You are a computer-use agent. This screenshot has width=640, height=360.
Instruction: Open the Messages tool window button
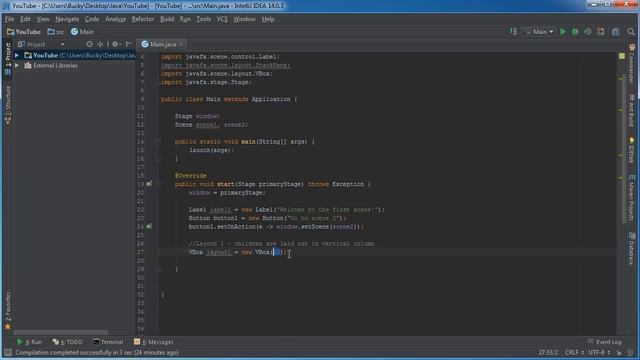[154, 342]
